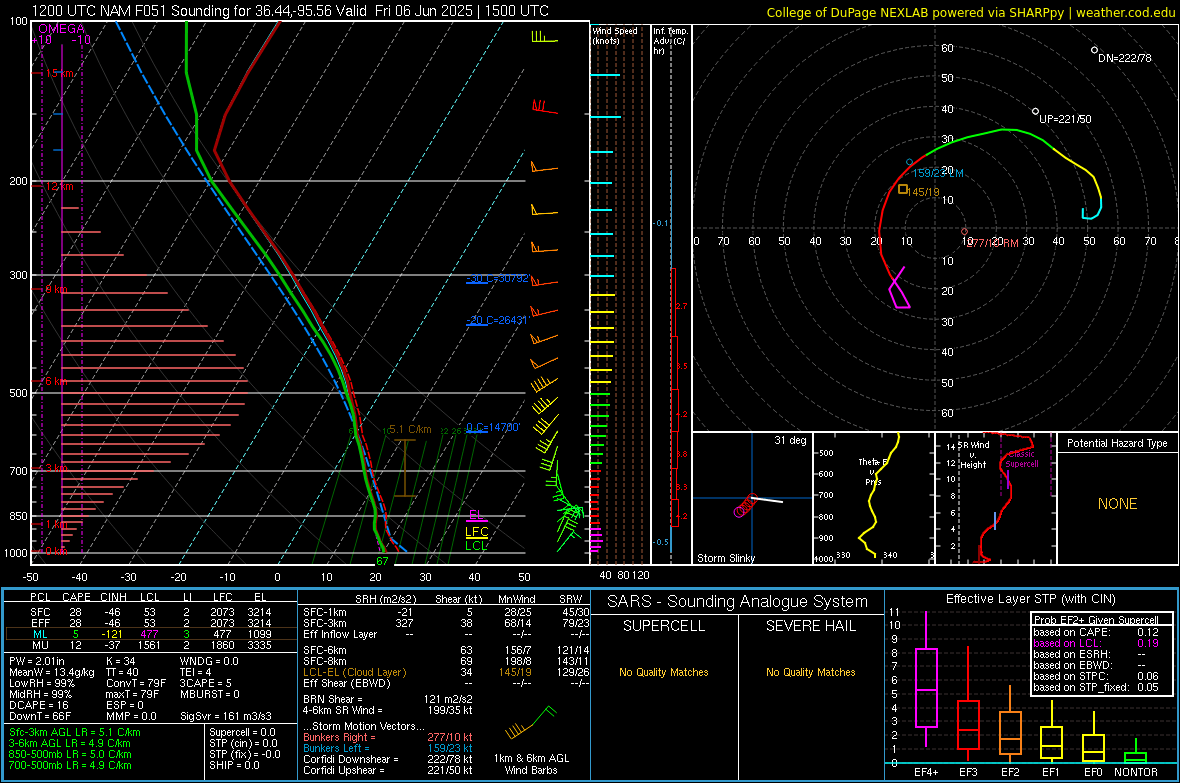Image resolution: width=1180 pixels, height=783 pixels.
Task: Click the red 277/10 RM right-mover marker
Action: [x=965, y=232]
